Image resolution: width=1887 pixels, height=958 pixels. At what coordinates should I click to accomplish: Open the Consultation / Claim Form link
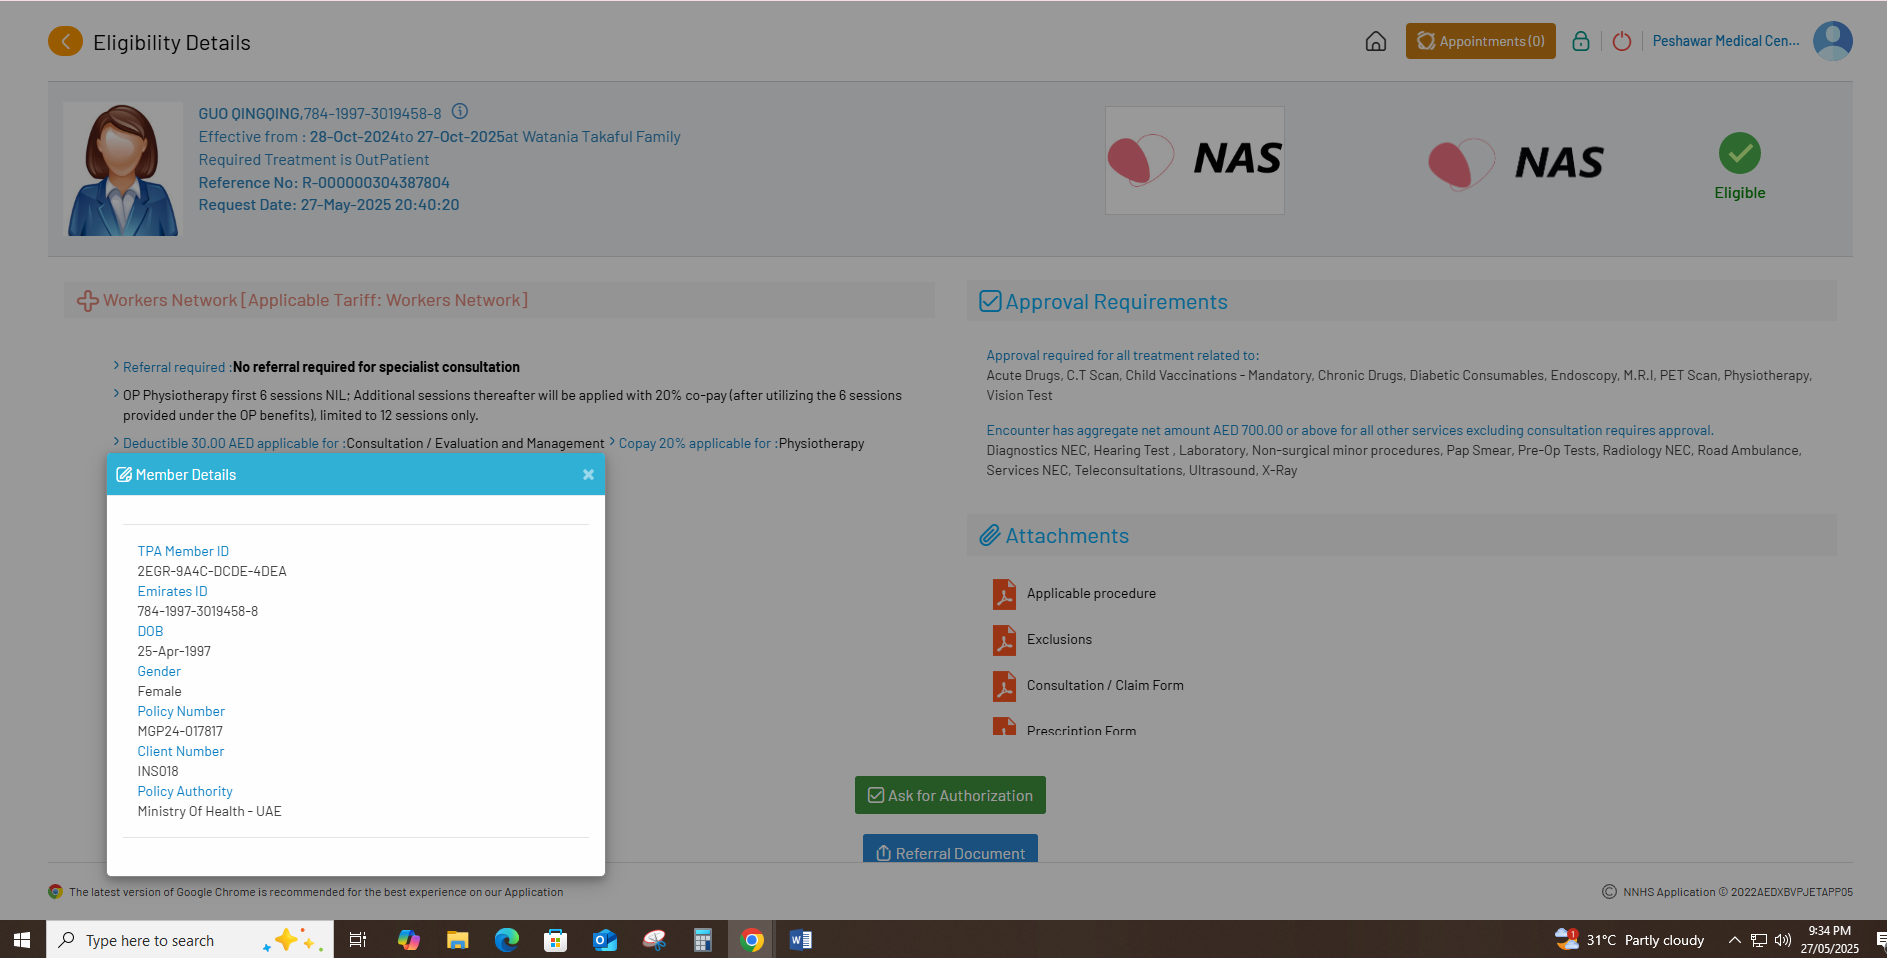click(x=1105, y=686)
